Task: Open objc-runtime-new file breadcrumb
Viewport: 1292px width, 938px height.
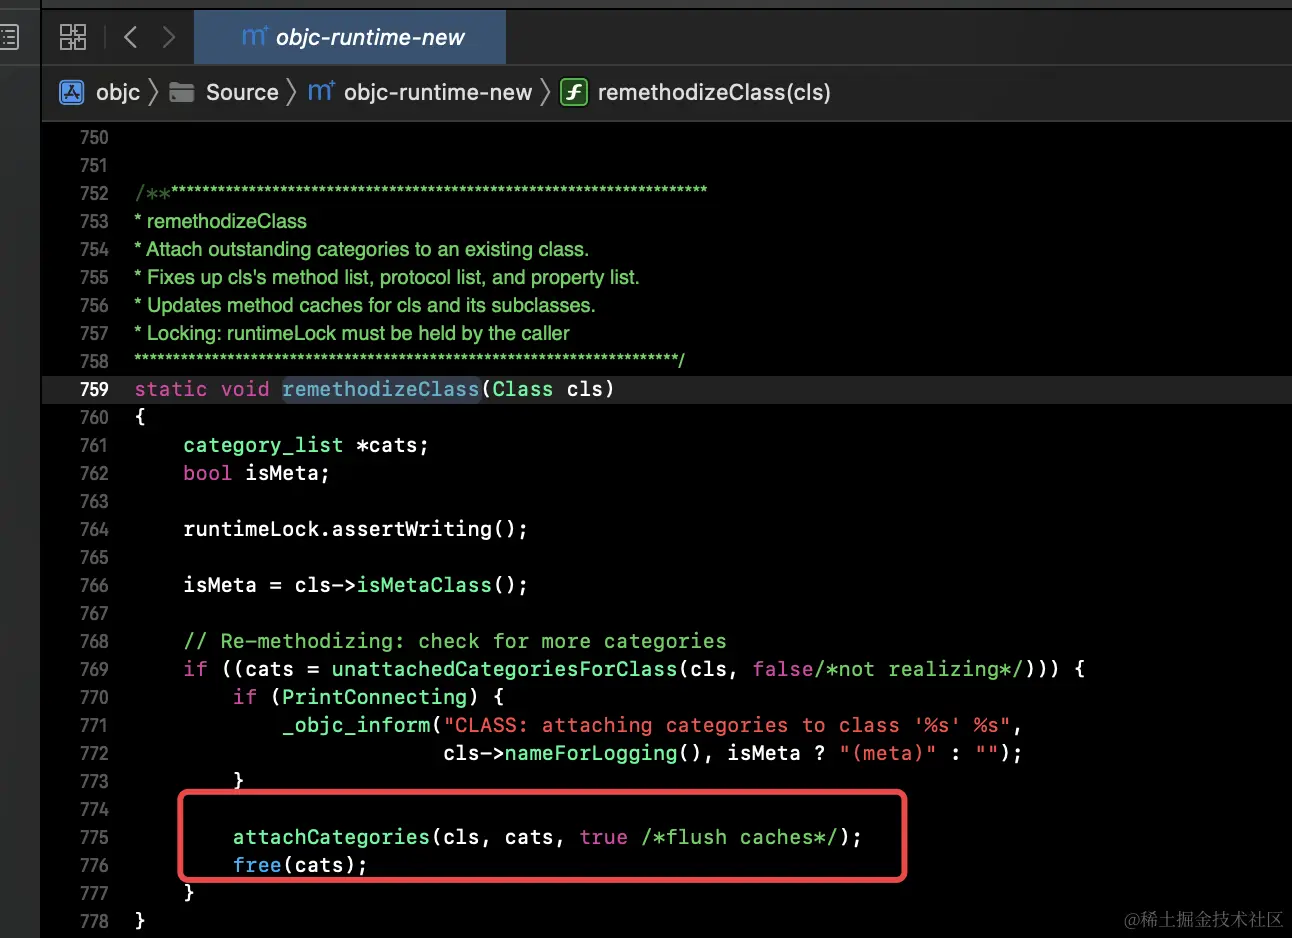Action: point(438,92)
